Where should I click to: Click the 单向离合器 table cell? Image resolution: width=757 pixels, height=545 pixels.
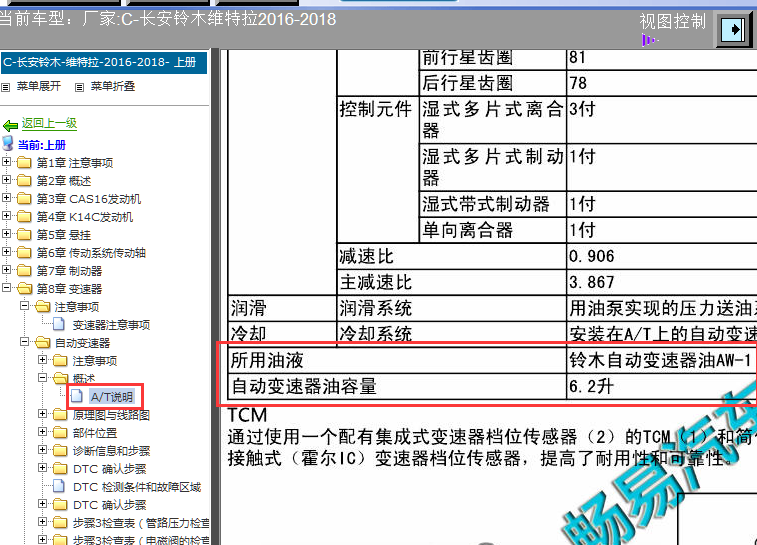[x=492, y=230]
